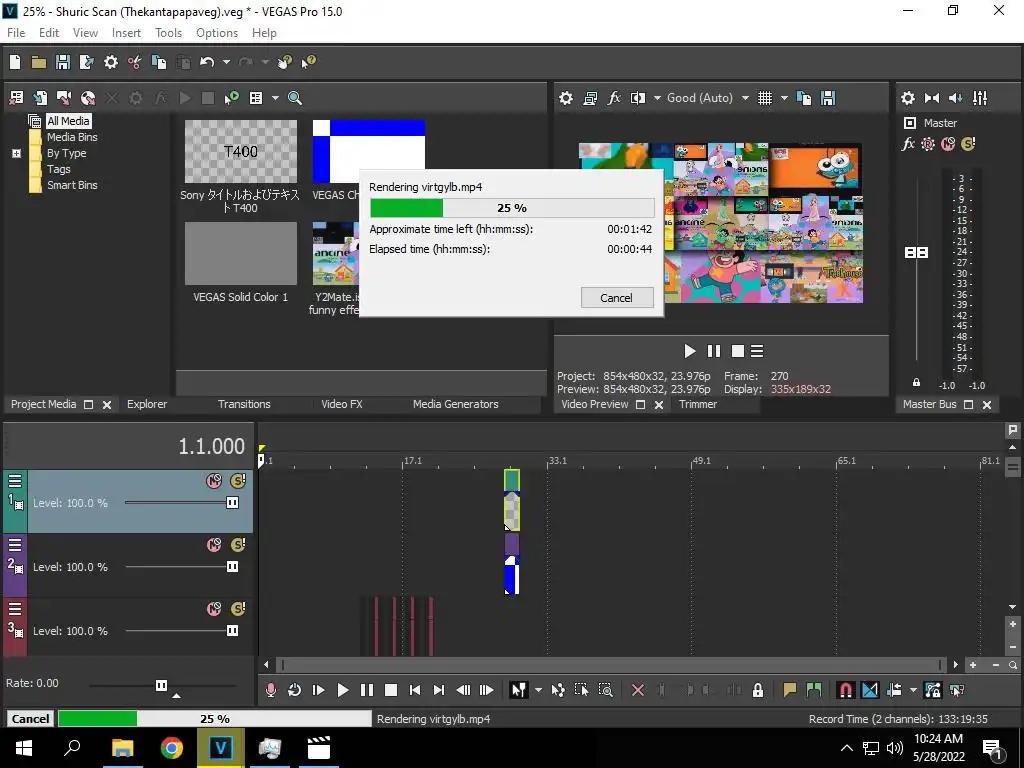Open track 2 hamburger menu

tap(15, 545)
